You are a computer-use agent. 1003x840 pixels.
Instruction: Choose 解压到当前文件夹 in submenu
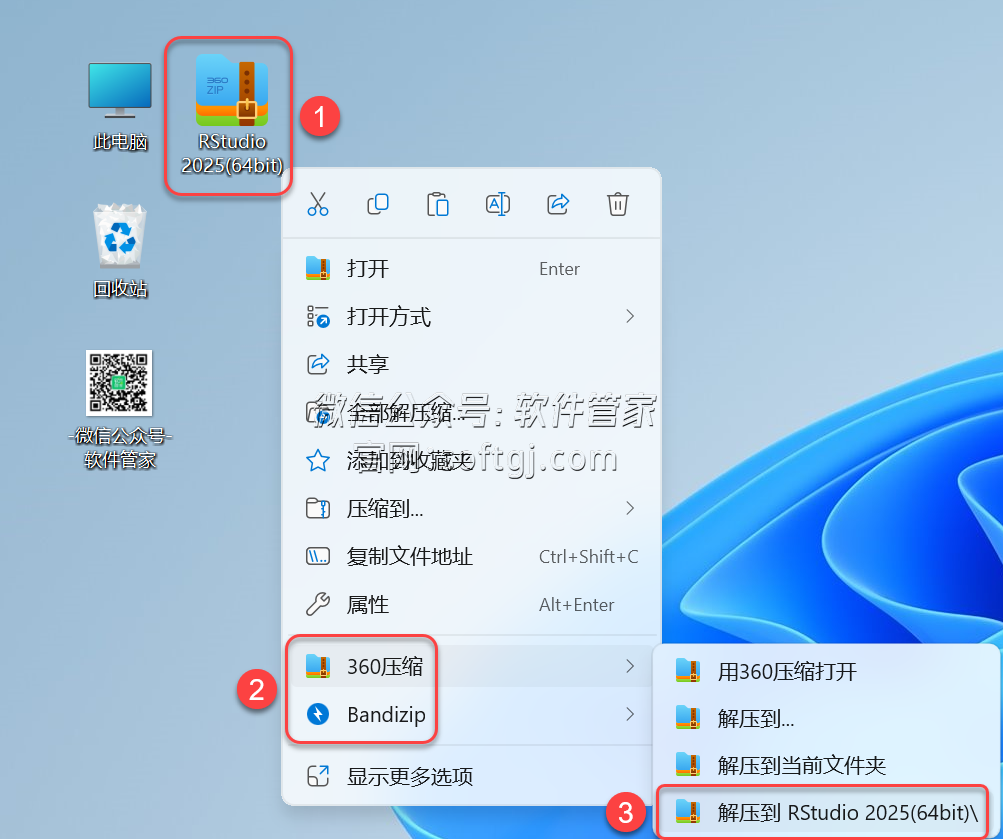point(826,765)
